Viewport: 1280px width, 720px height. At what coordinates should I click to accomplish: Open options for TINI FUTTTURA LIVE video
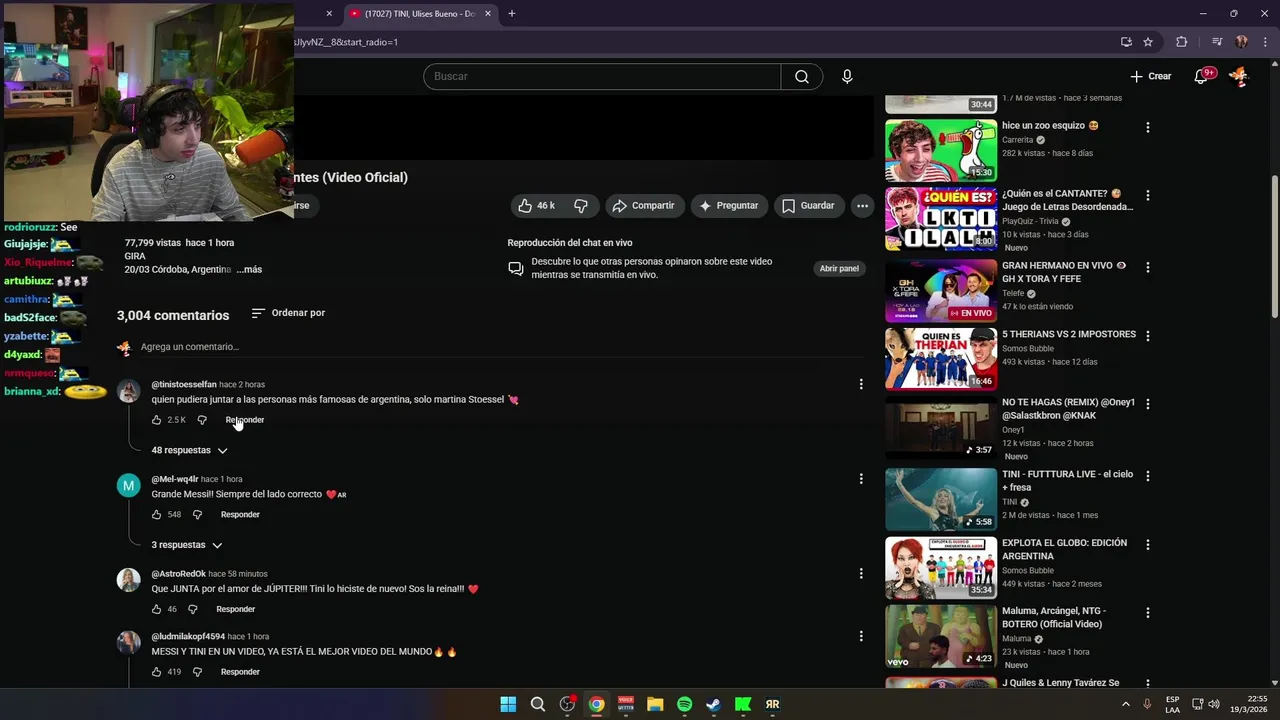click(x=1148, y=476)
